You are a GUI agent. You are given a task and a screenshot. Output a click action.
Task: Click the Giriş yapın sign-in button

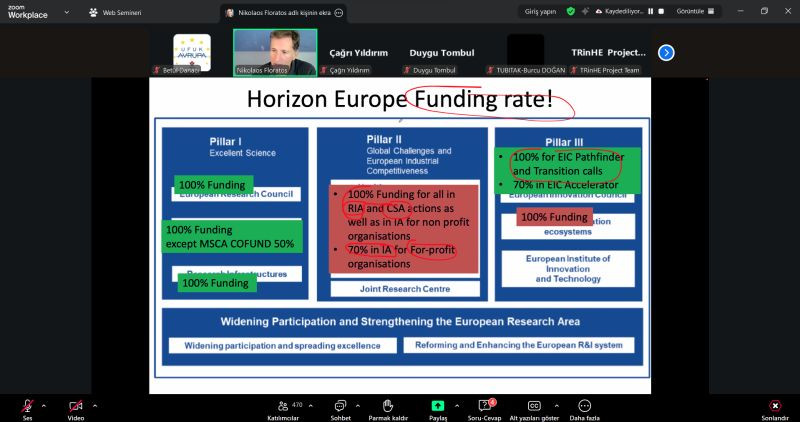coord(540,11)
